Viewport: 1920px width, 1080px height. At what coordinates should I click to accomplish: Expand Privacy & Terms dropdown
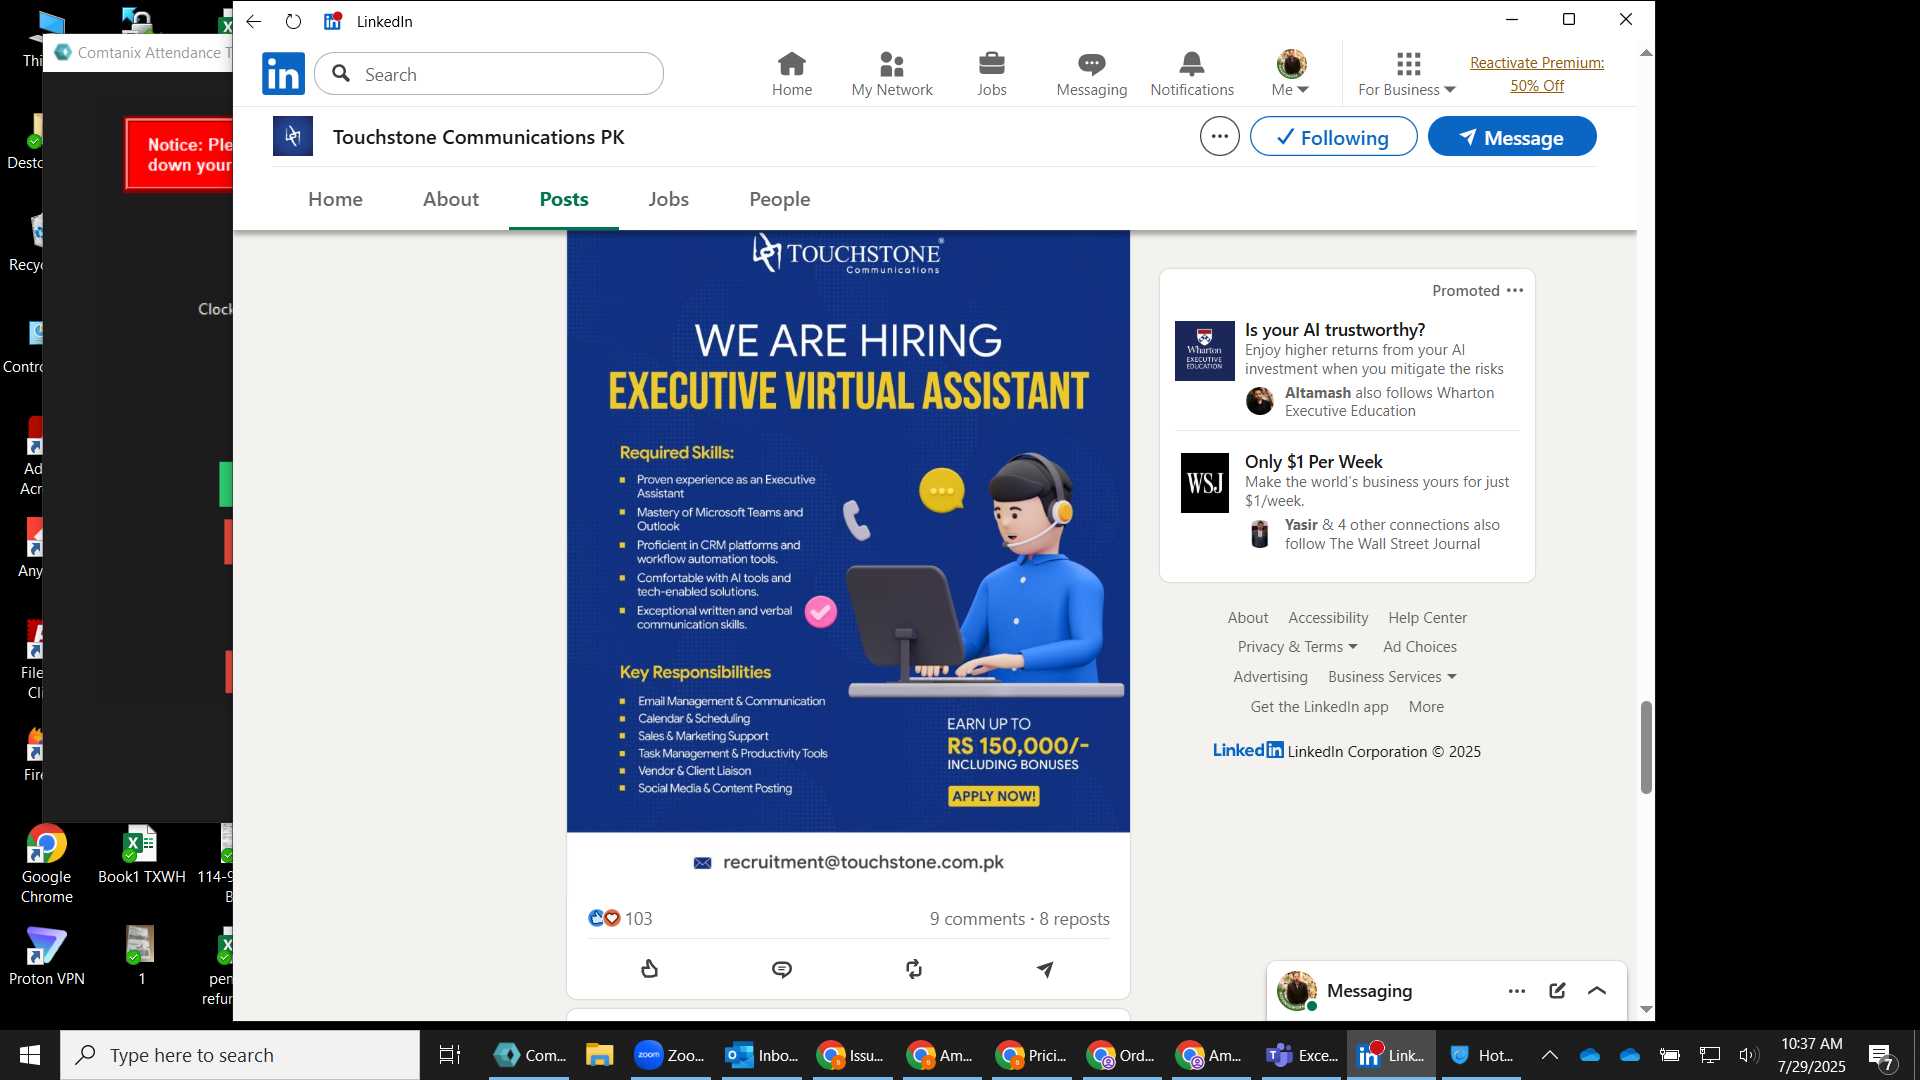(1297, 647)
